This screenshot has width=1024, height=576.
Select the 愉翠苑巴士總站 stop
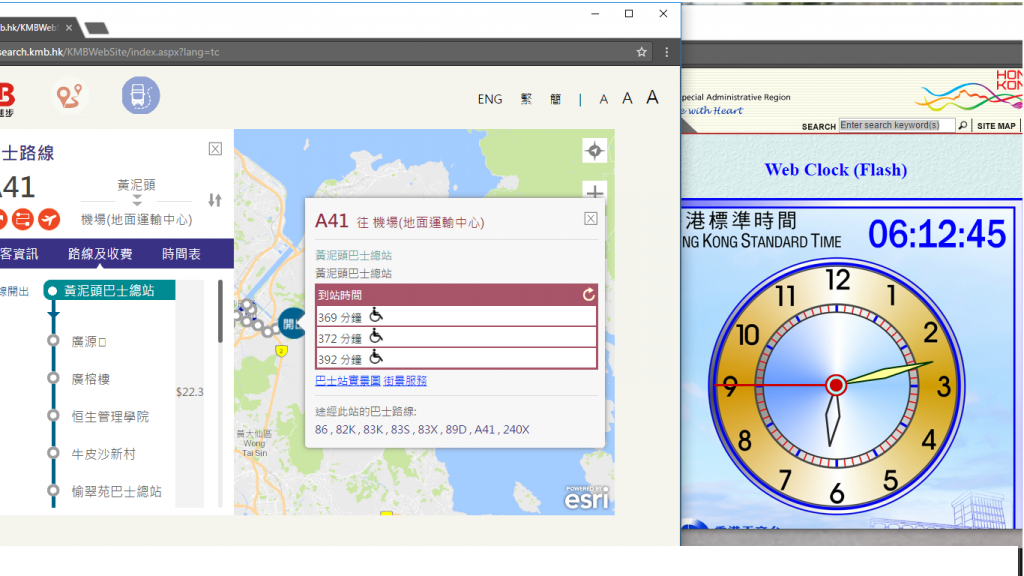[x=116, y=491]
